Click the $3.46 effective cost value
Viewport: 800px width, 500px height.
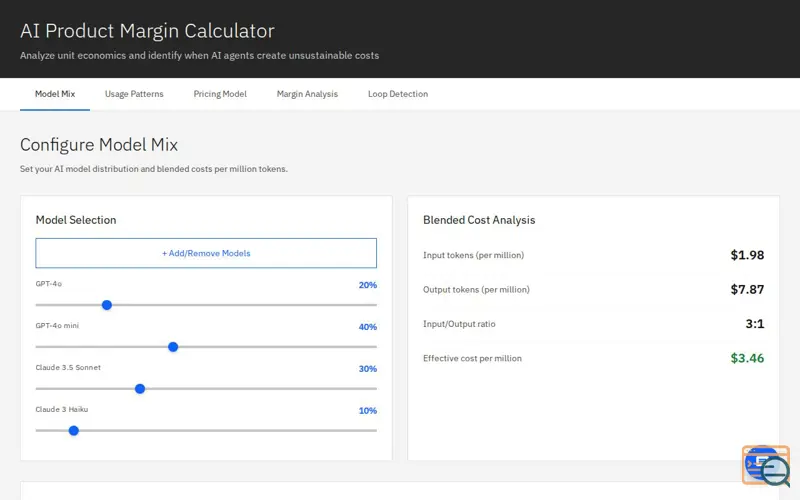click(x=747, y=358)
